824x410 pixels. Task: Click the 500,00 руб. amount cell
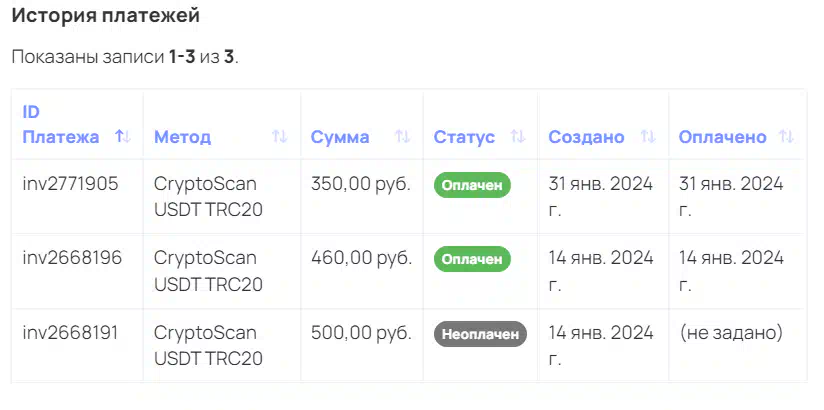(x=361, y=333)
